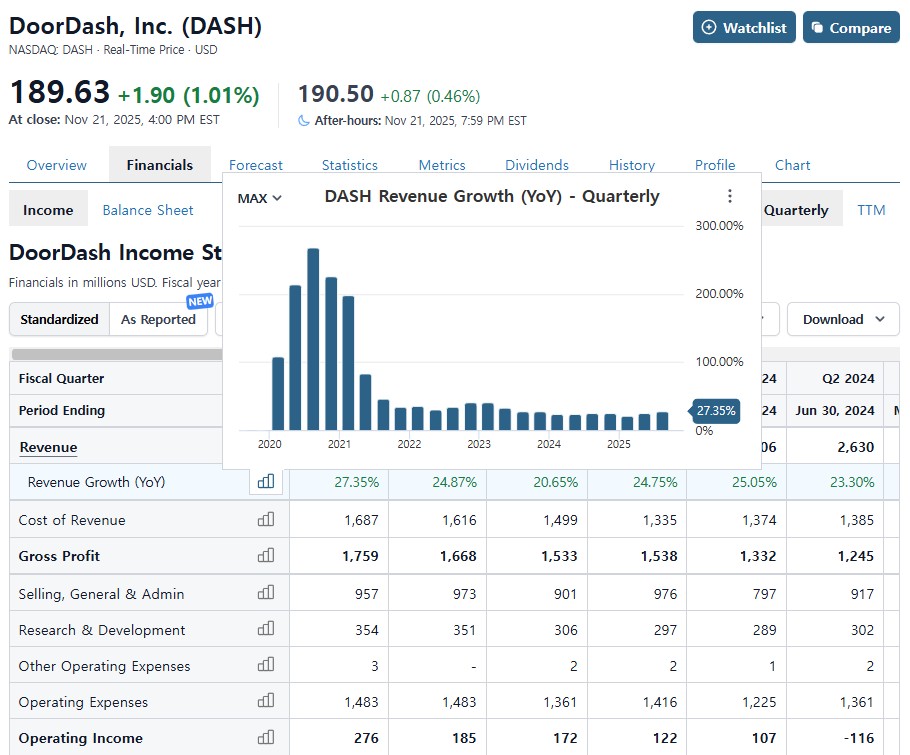Switch to Standardized view
The width and height of the screenshot is (910, 755).
pos(60,320)
